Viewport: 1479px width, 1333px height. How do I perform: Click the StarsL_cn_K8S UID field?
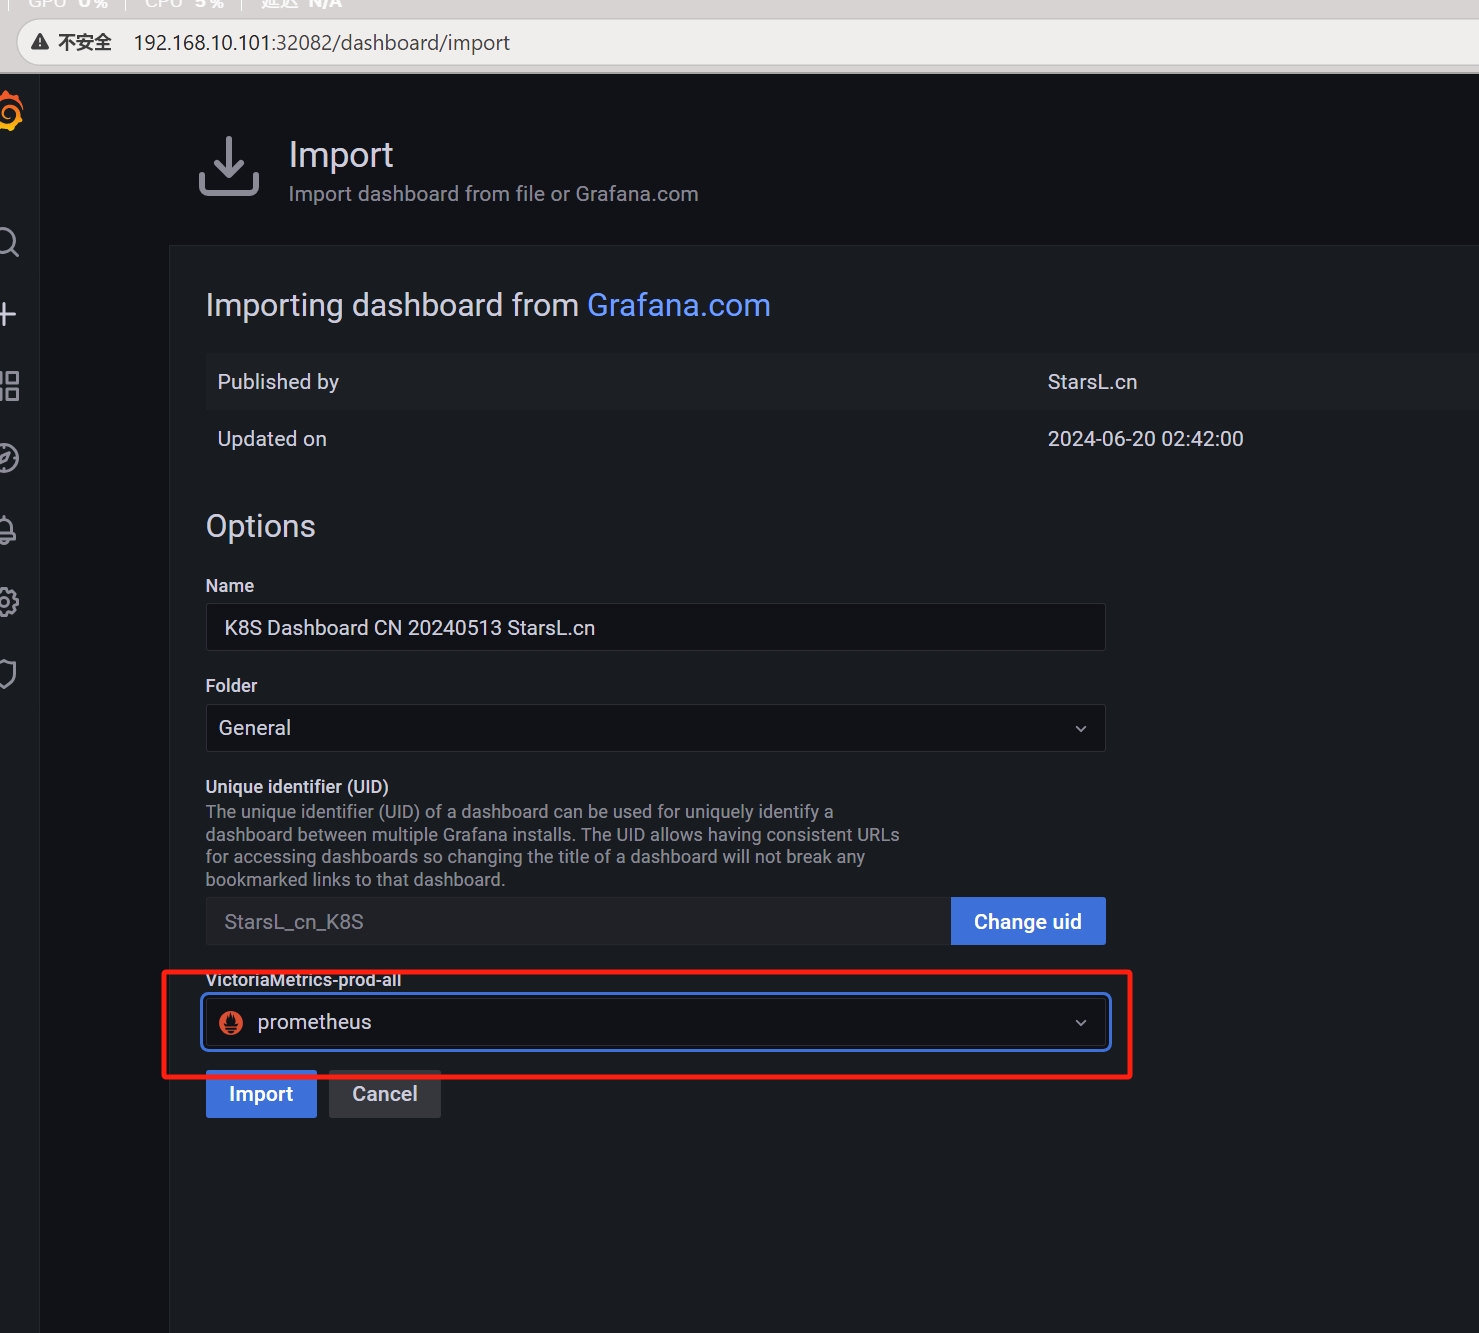point(578,921)
